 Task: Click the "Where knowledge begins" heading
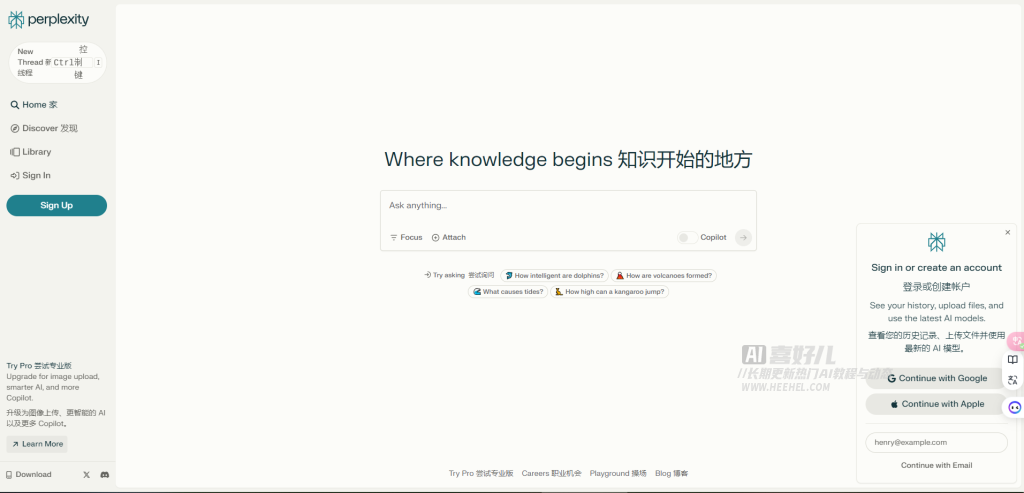[568, 160]
